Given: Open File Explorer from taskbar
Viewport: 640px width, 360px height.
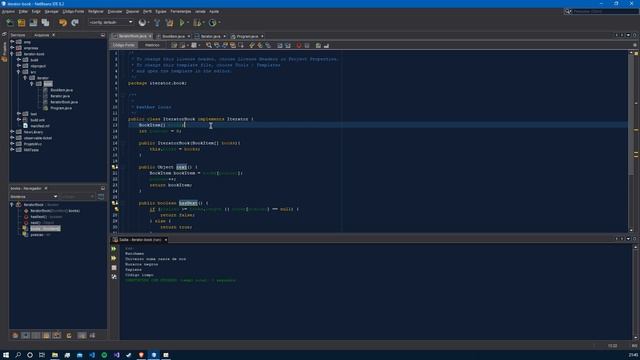Looking at the screenshot, I should 55,355.
